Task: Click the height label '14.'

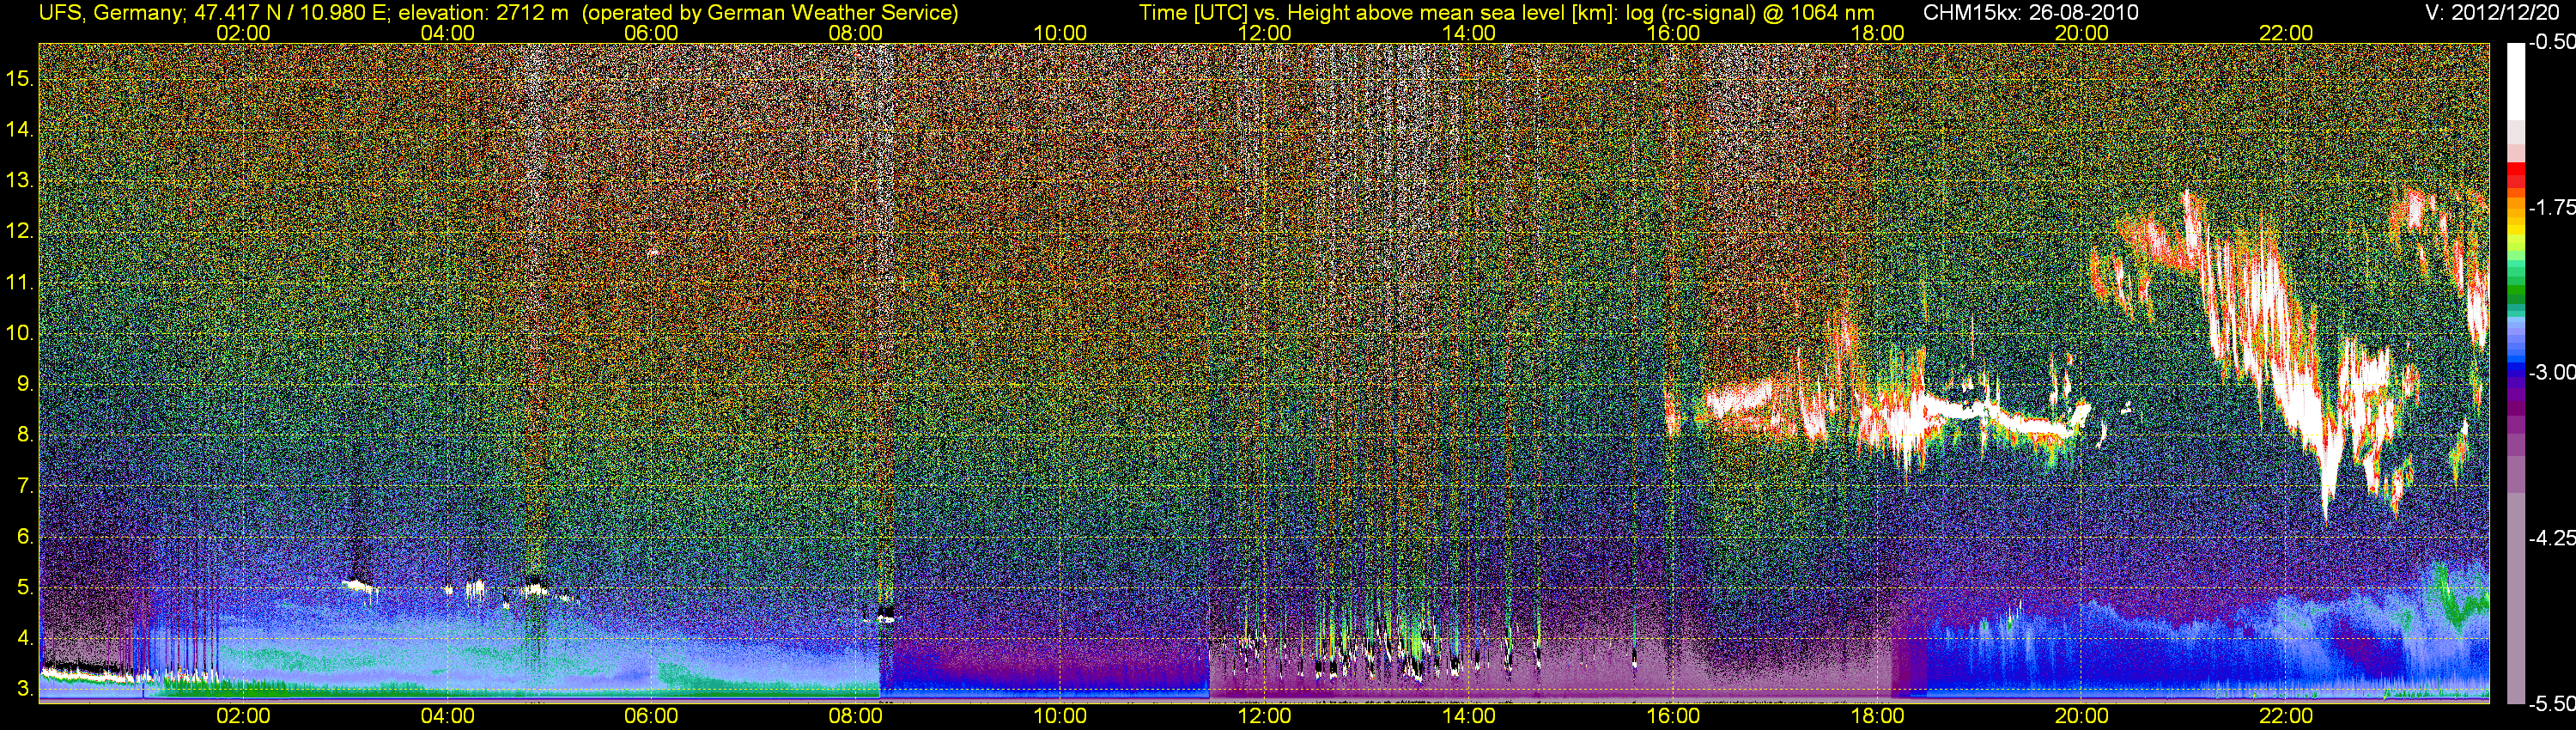Action: pyautogui.click(x=20, y=129)
